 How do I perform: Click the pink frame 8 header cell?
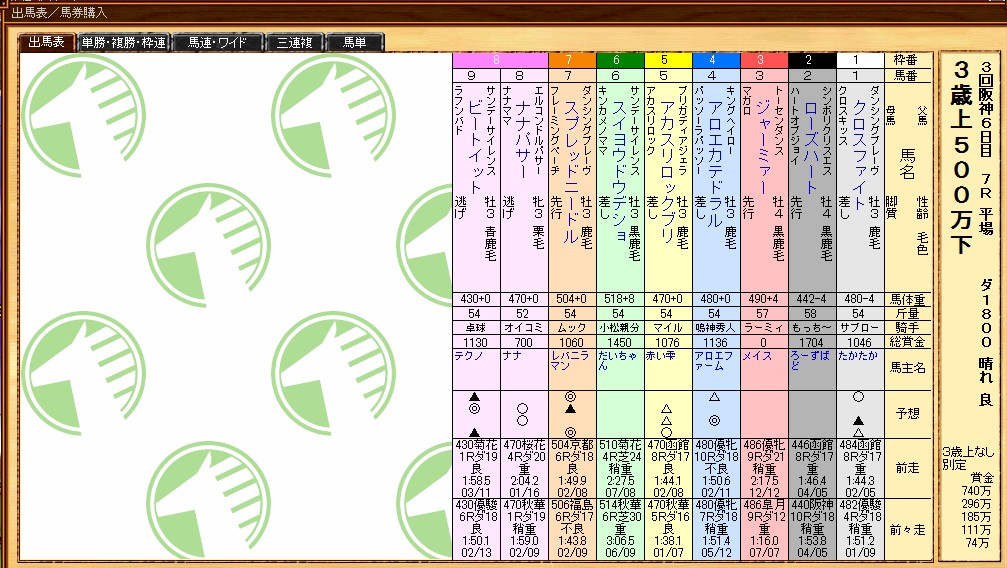pos(500,60)
